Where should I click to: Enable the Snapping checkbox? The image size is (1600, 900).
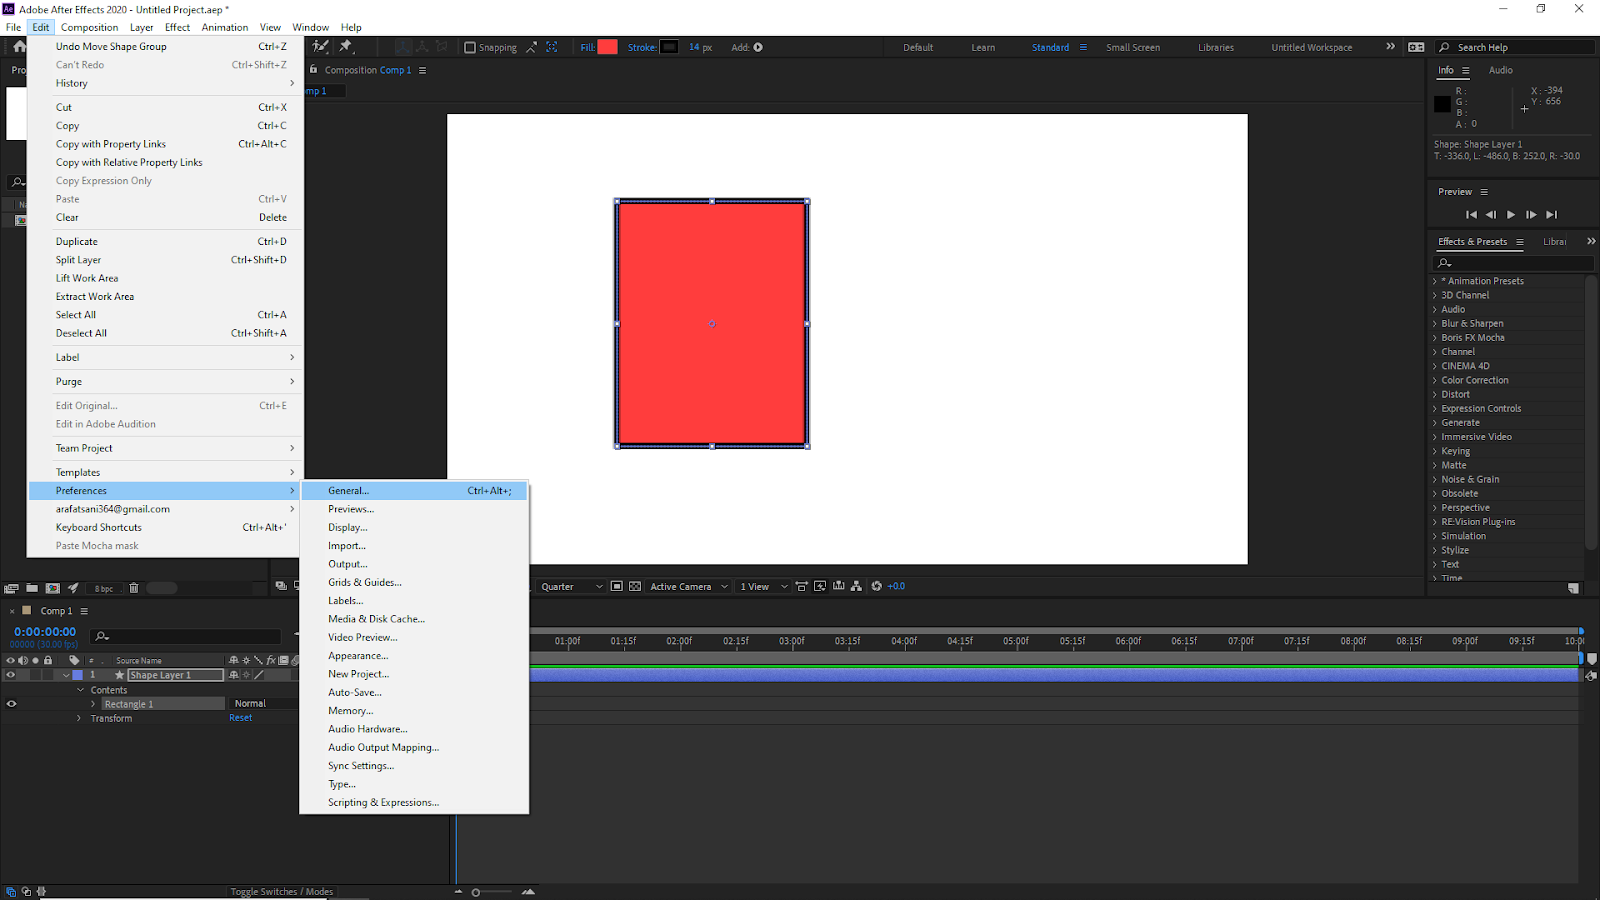click(470, 48)
